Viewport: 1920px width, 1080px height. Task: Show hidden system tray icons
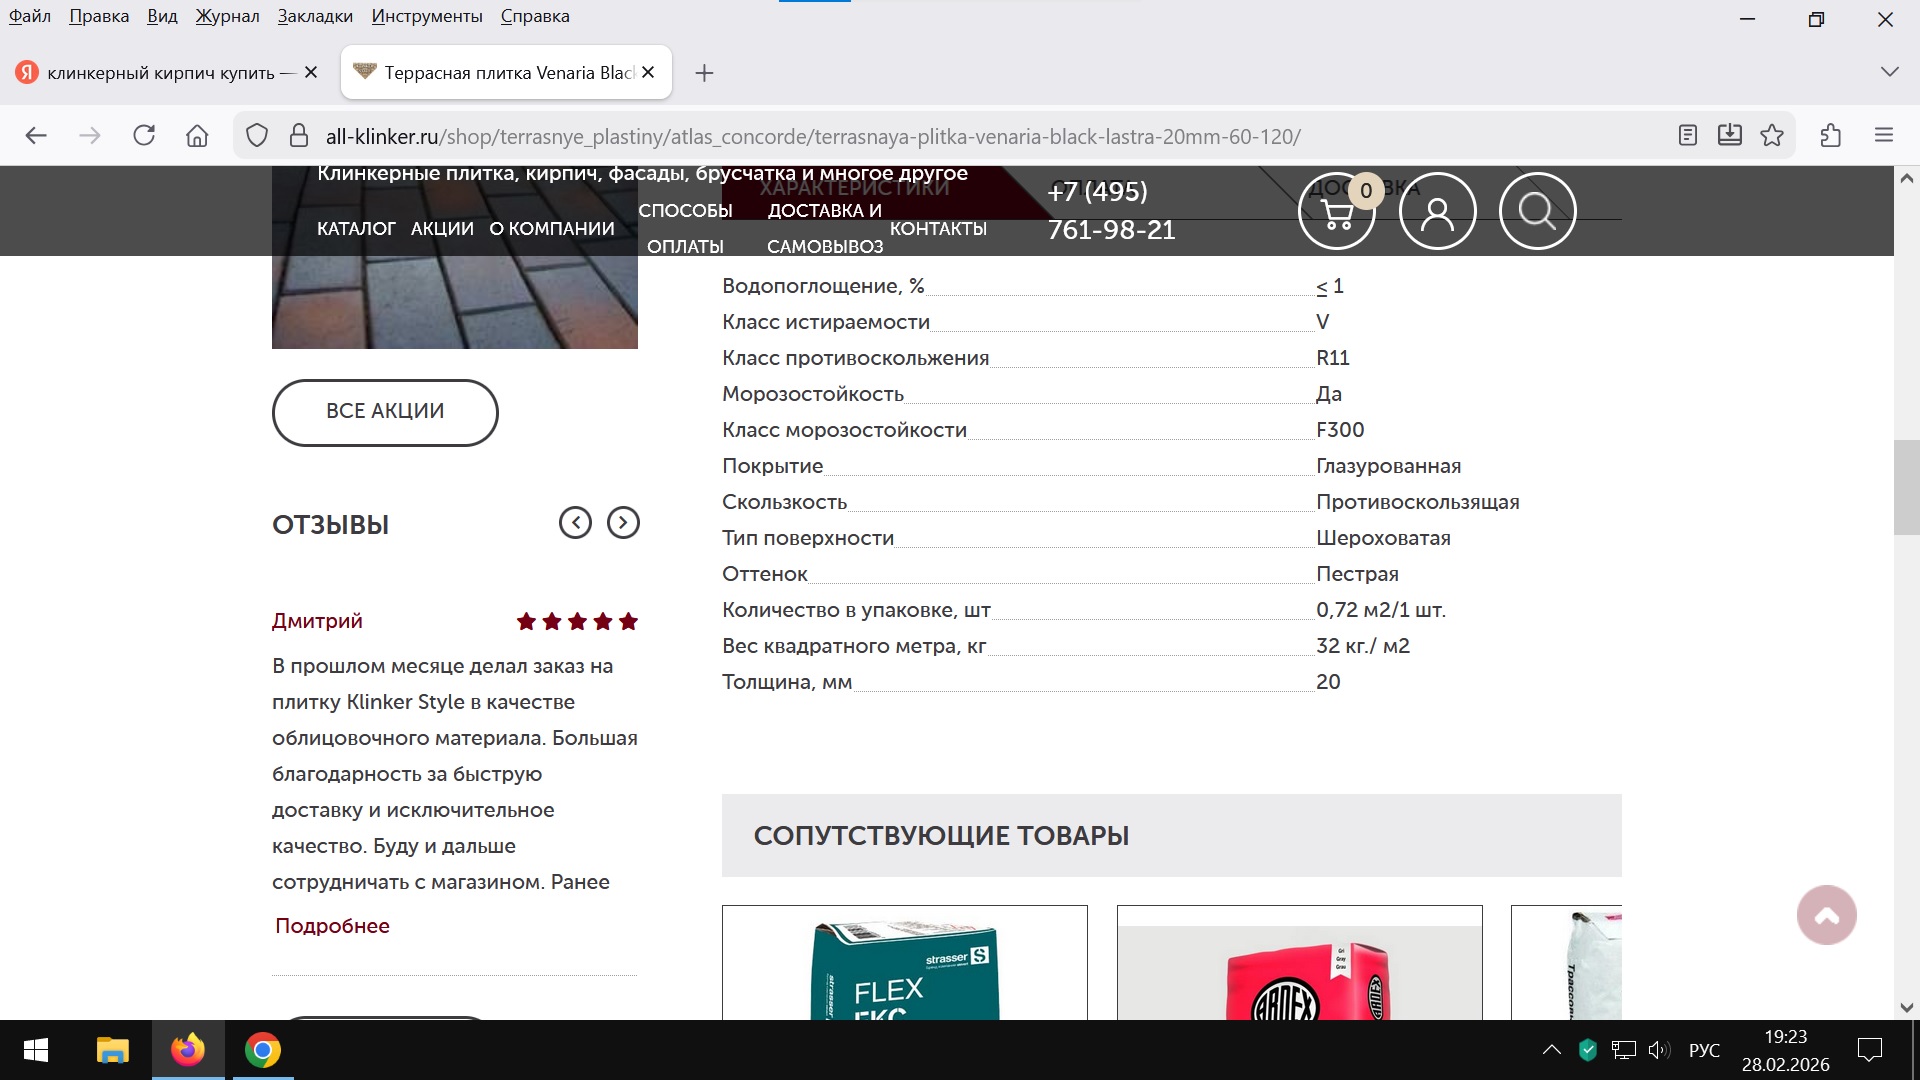pos(1551,1050)
